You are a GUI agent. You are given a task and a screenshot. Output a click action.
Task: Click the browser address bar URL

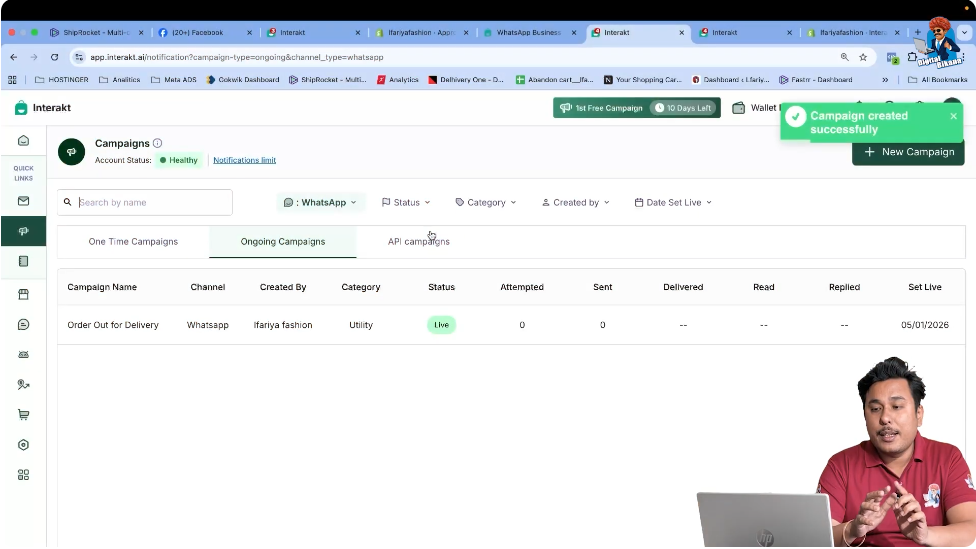pos(237,57)
